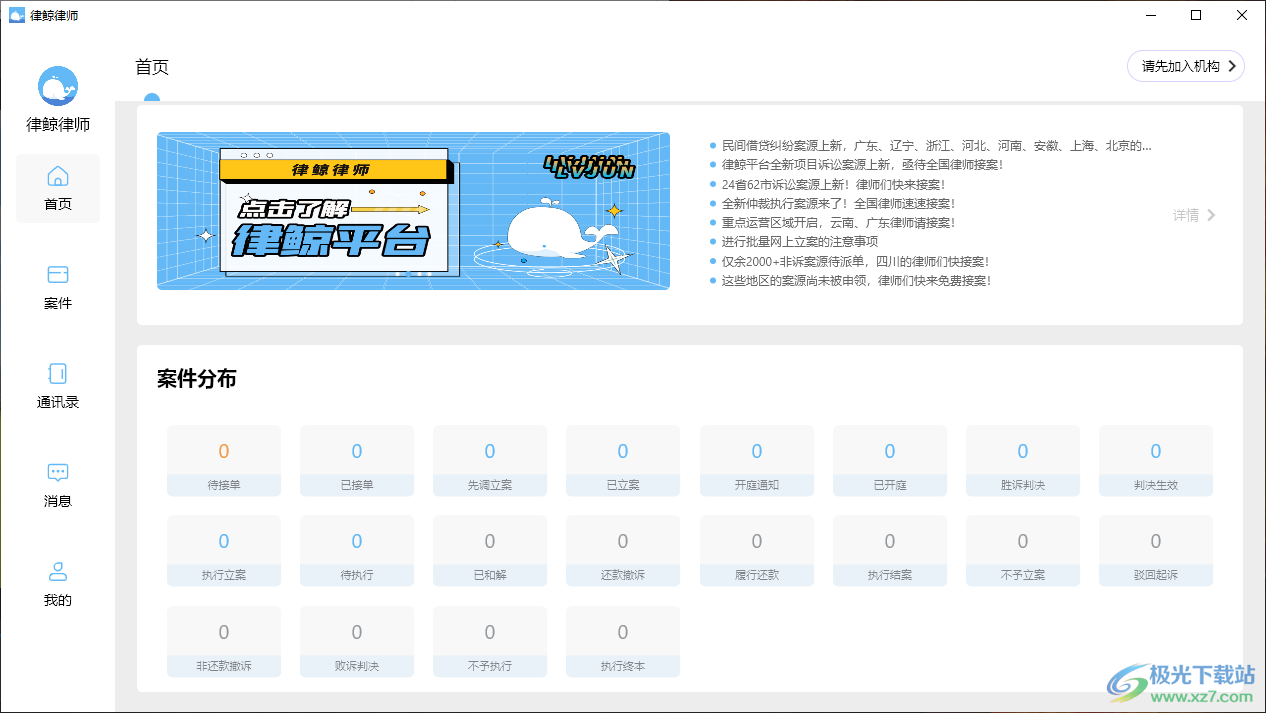The image size is (1266, 713).
Task: Open the 通讯录 contacts icon
Action: click(x=57, y=386)
